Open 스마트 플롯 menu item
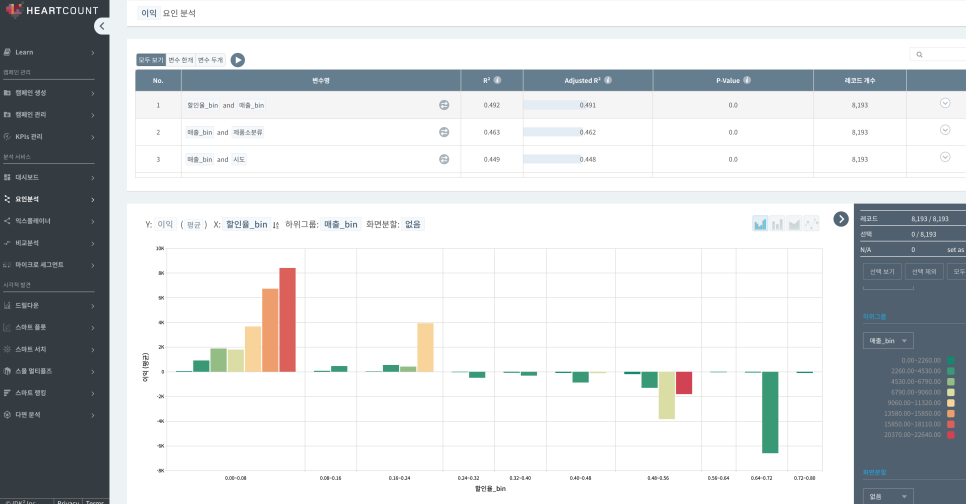The height and width of the screenshot is (504, 966). [x=49, y=327]
